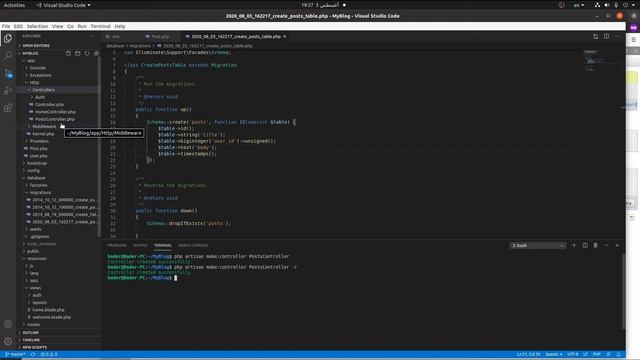Change PHP language mode in status bar
Viewport: 640px width, 360px height.
click(x=596, y=354)
